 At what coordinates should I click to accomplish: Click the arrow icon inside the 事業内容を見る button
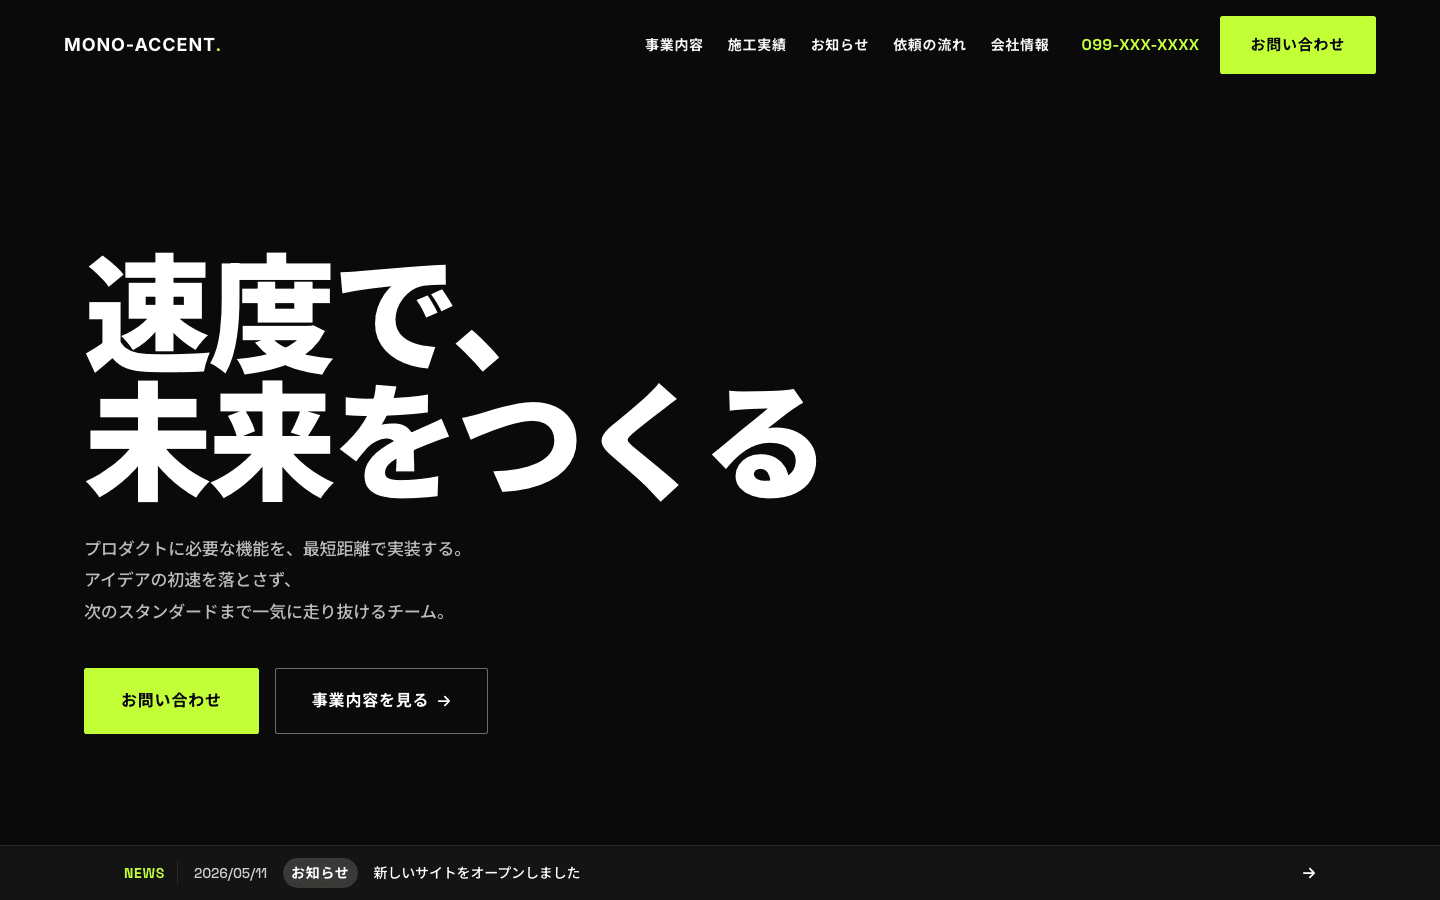coord(444,701)
